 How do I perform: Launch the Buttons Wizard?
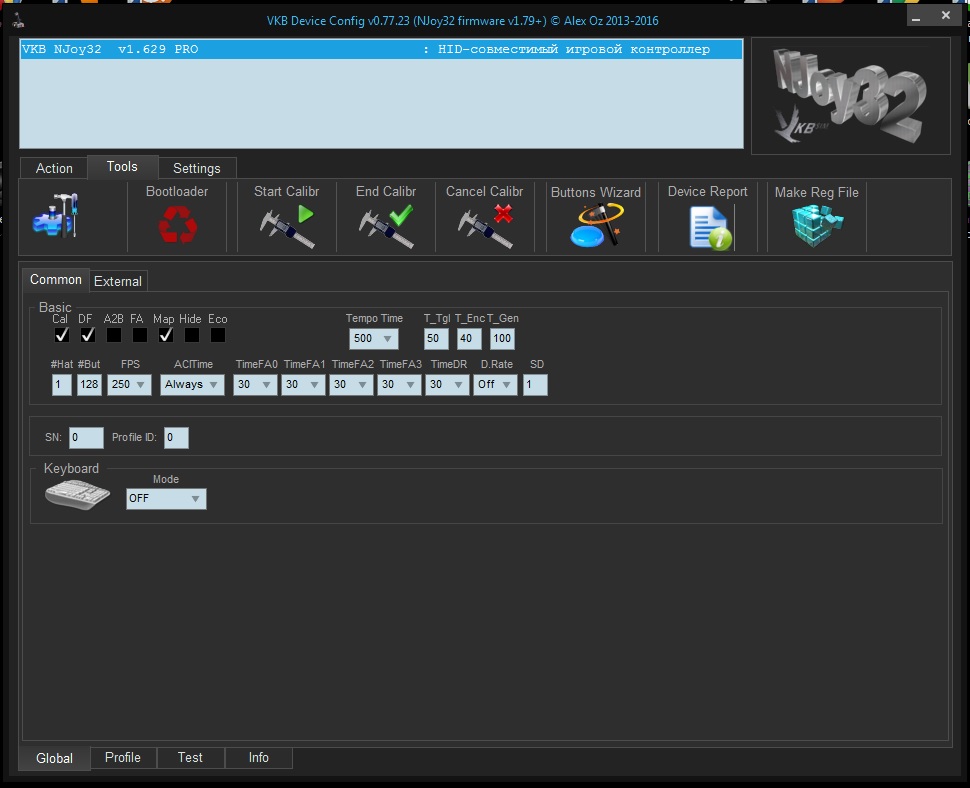pos(596,225)
